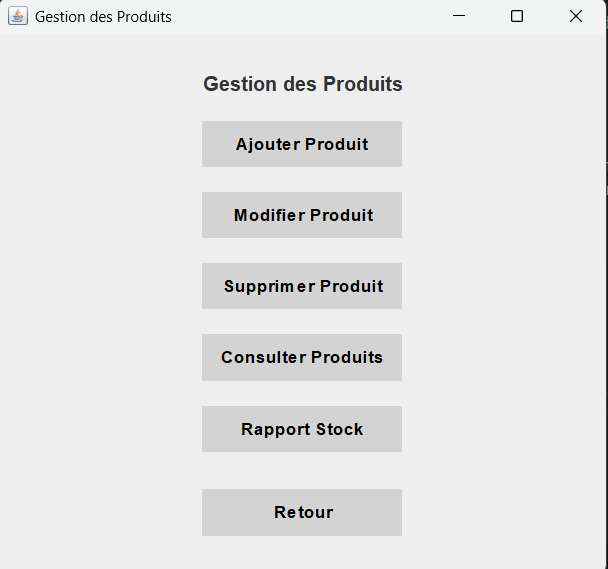Image resolution: width=608 pixels, height=569 pixels.
Task: Edit an existing product
Action: click(302, 215)
